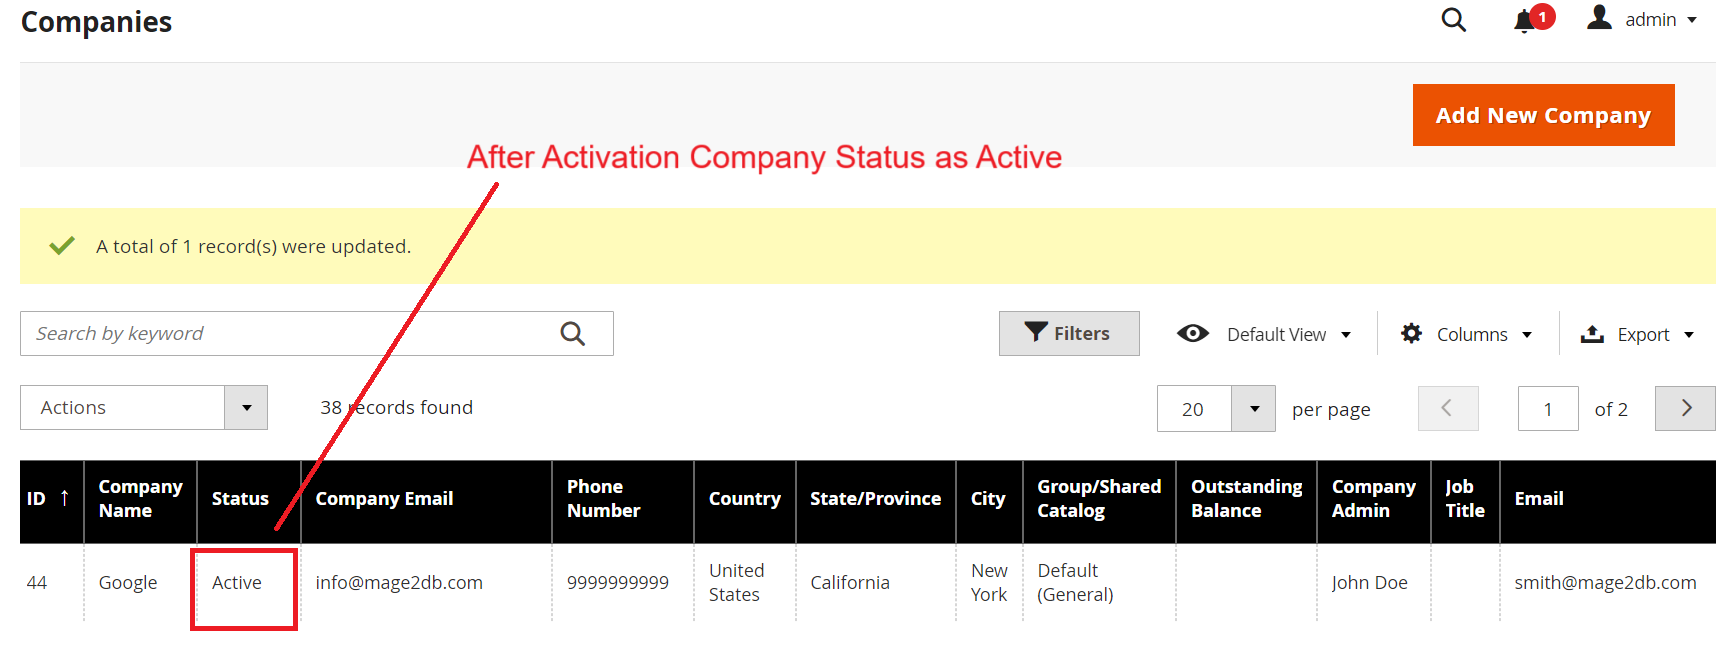Click the Filters funnel icon
The width and height of the screenshot is (1732, 656).
(x=1037, y=333)
